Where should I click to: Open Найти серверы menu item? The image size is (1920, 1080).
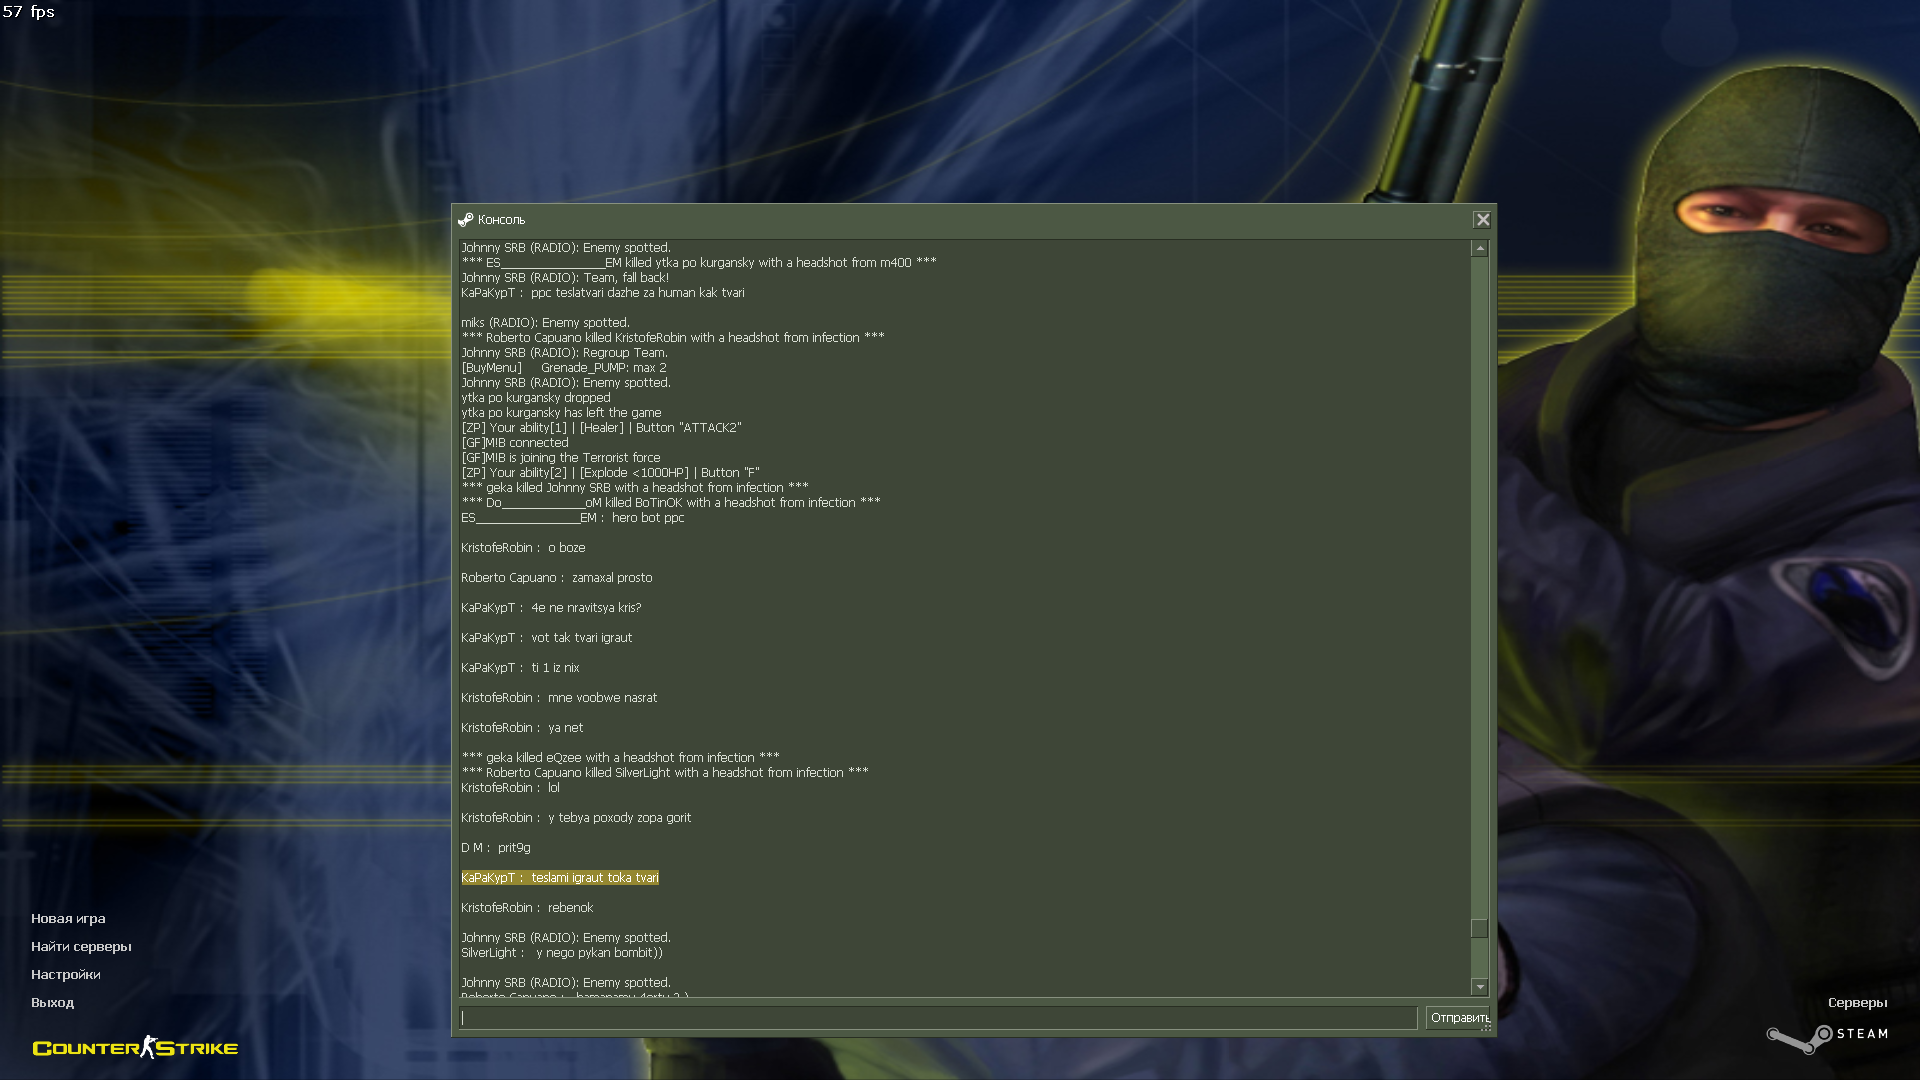coord(81,946)
